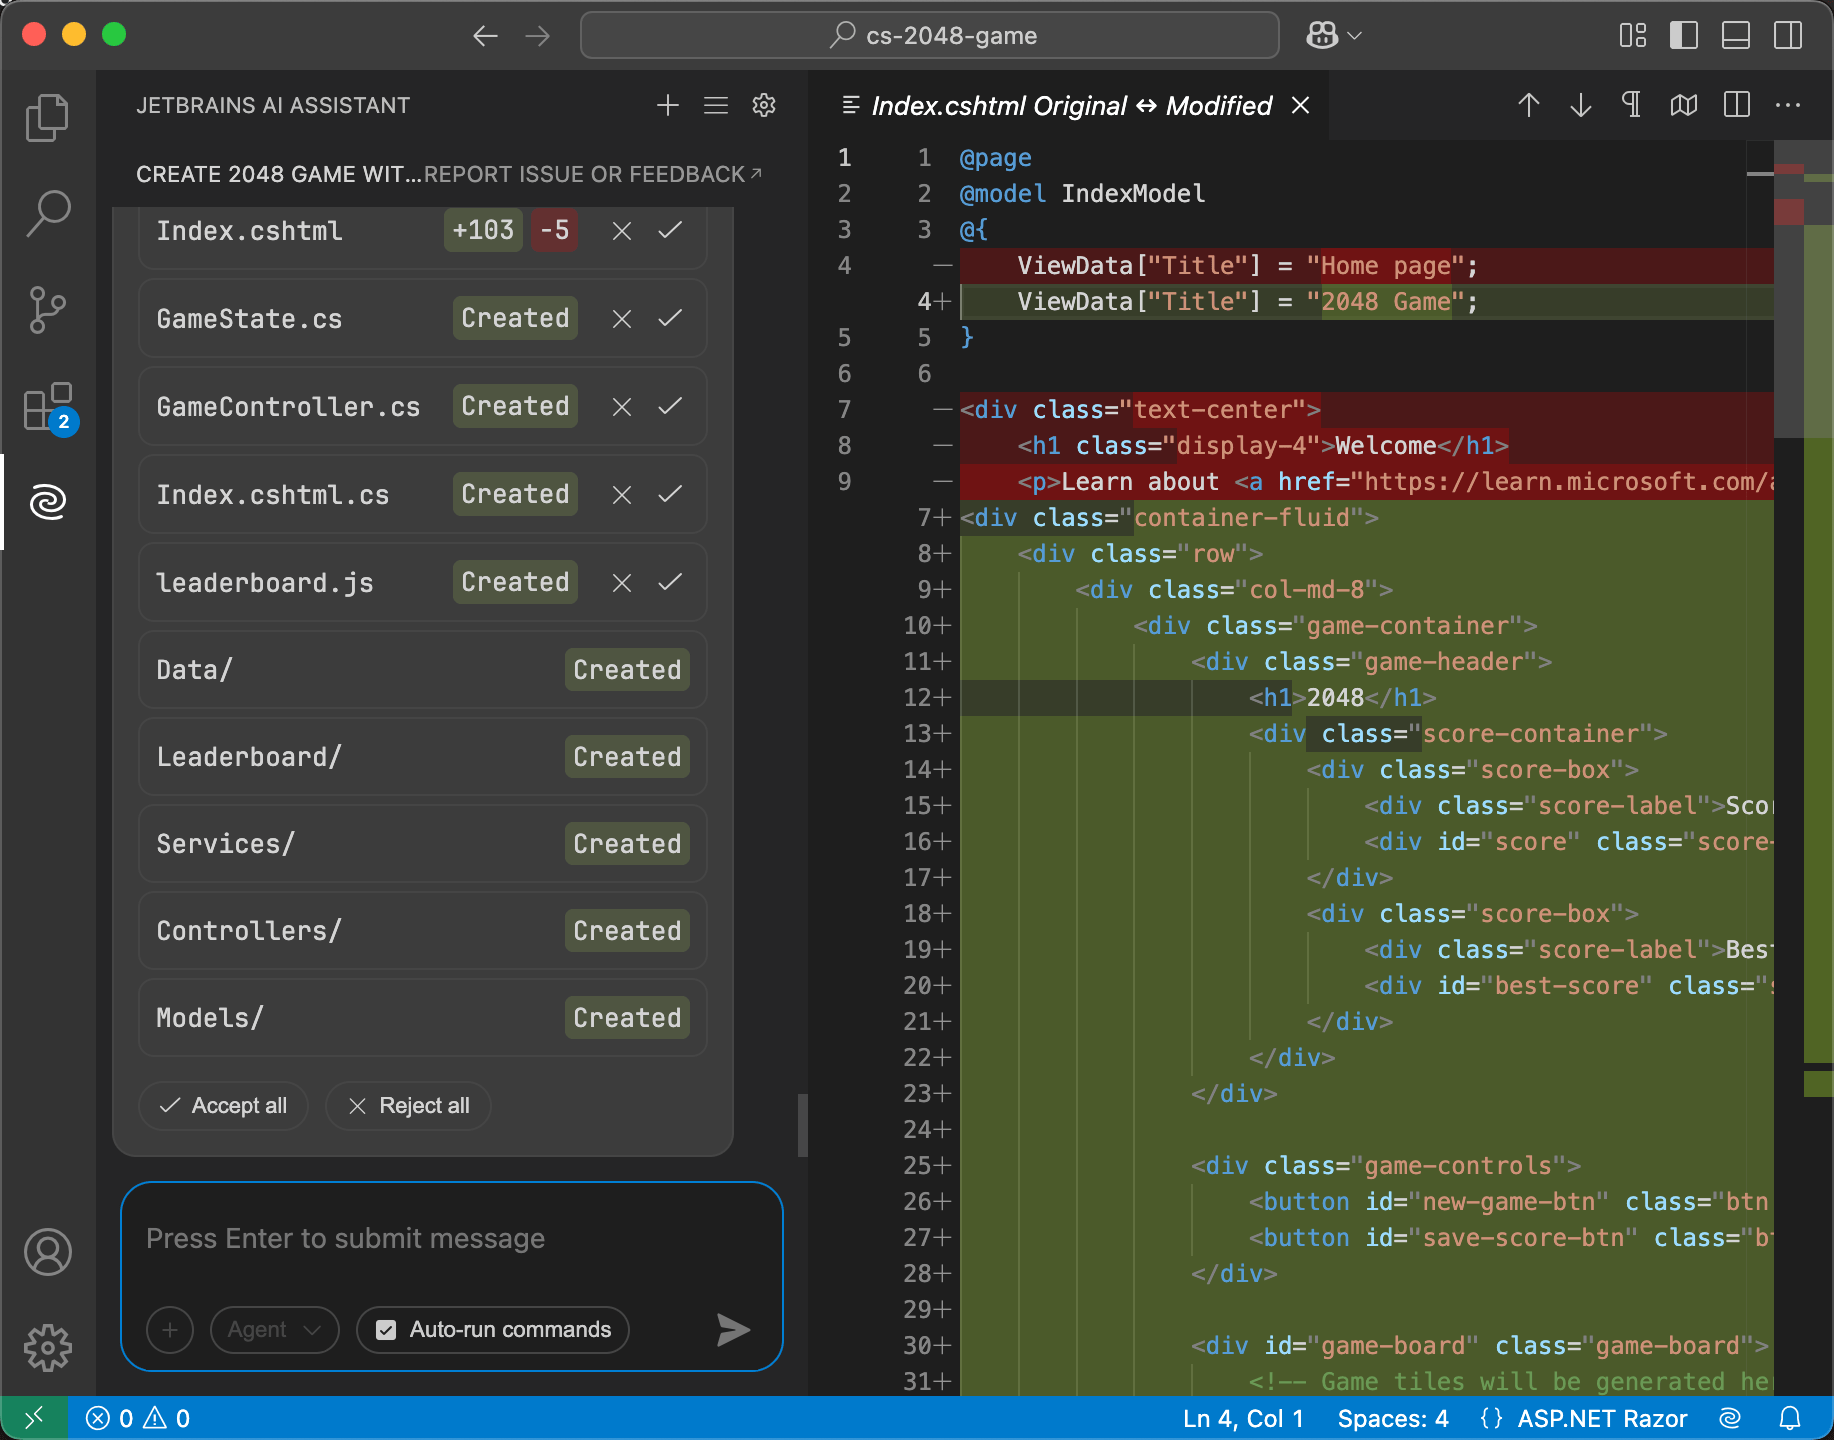This screenshot has width=1834, height=1440.
Task: Click the Accept all button
Action: click(224, 1106)
